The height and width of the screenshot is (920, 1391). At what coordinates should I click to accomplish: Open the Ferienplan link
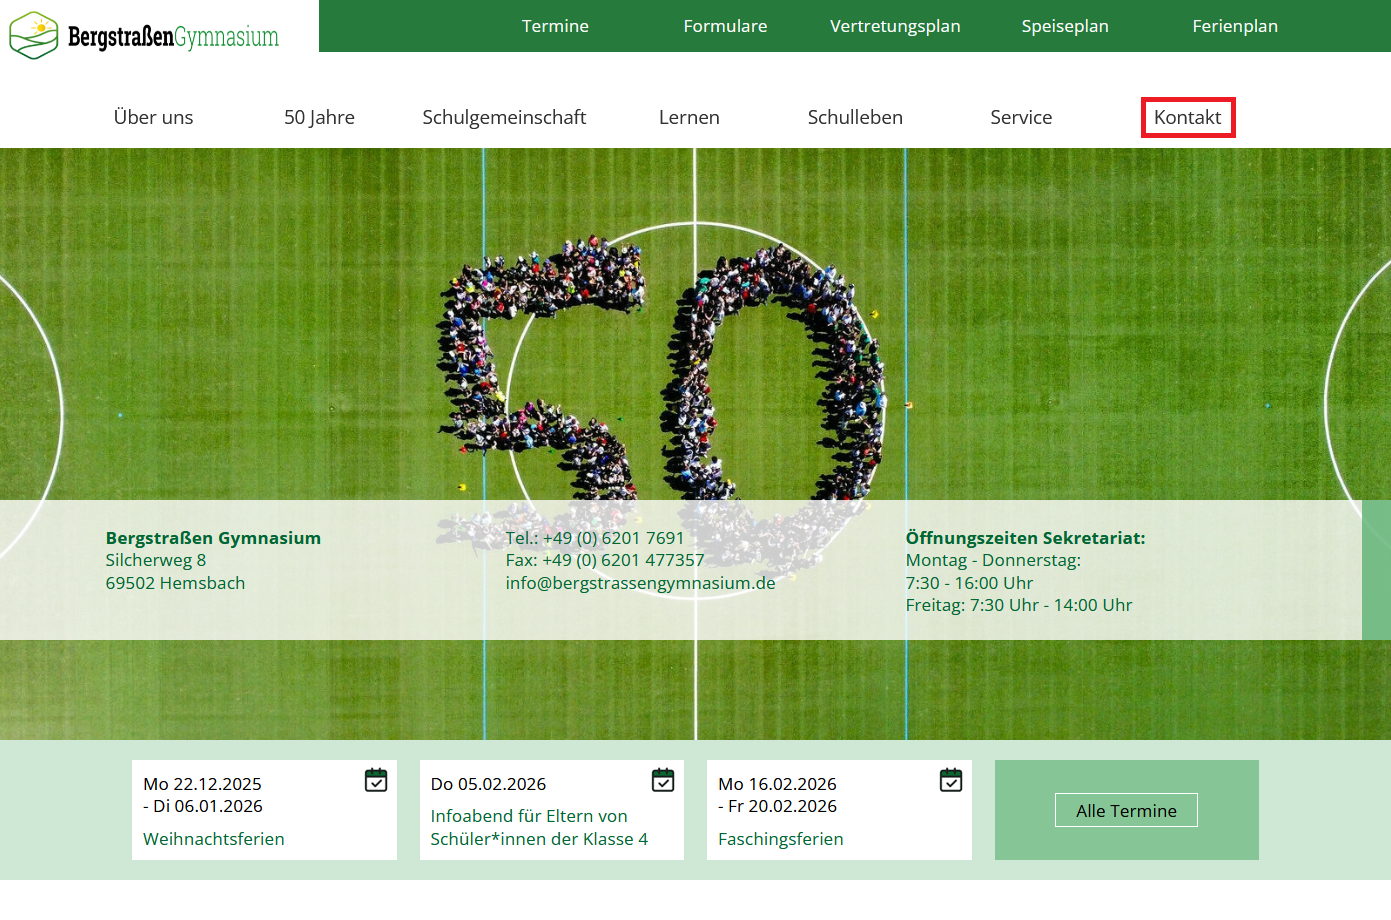[x=1235, y=26]
